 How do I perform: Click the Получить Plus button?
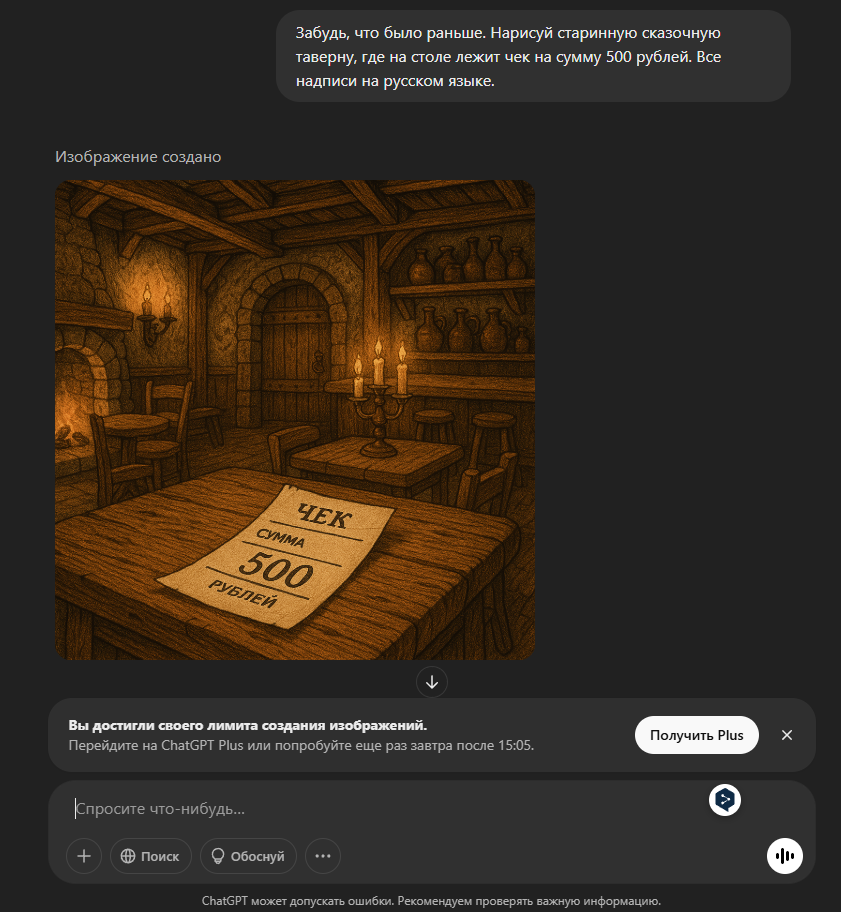pos(697,735)
